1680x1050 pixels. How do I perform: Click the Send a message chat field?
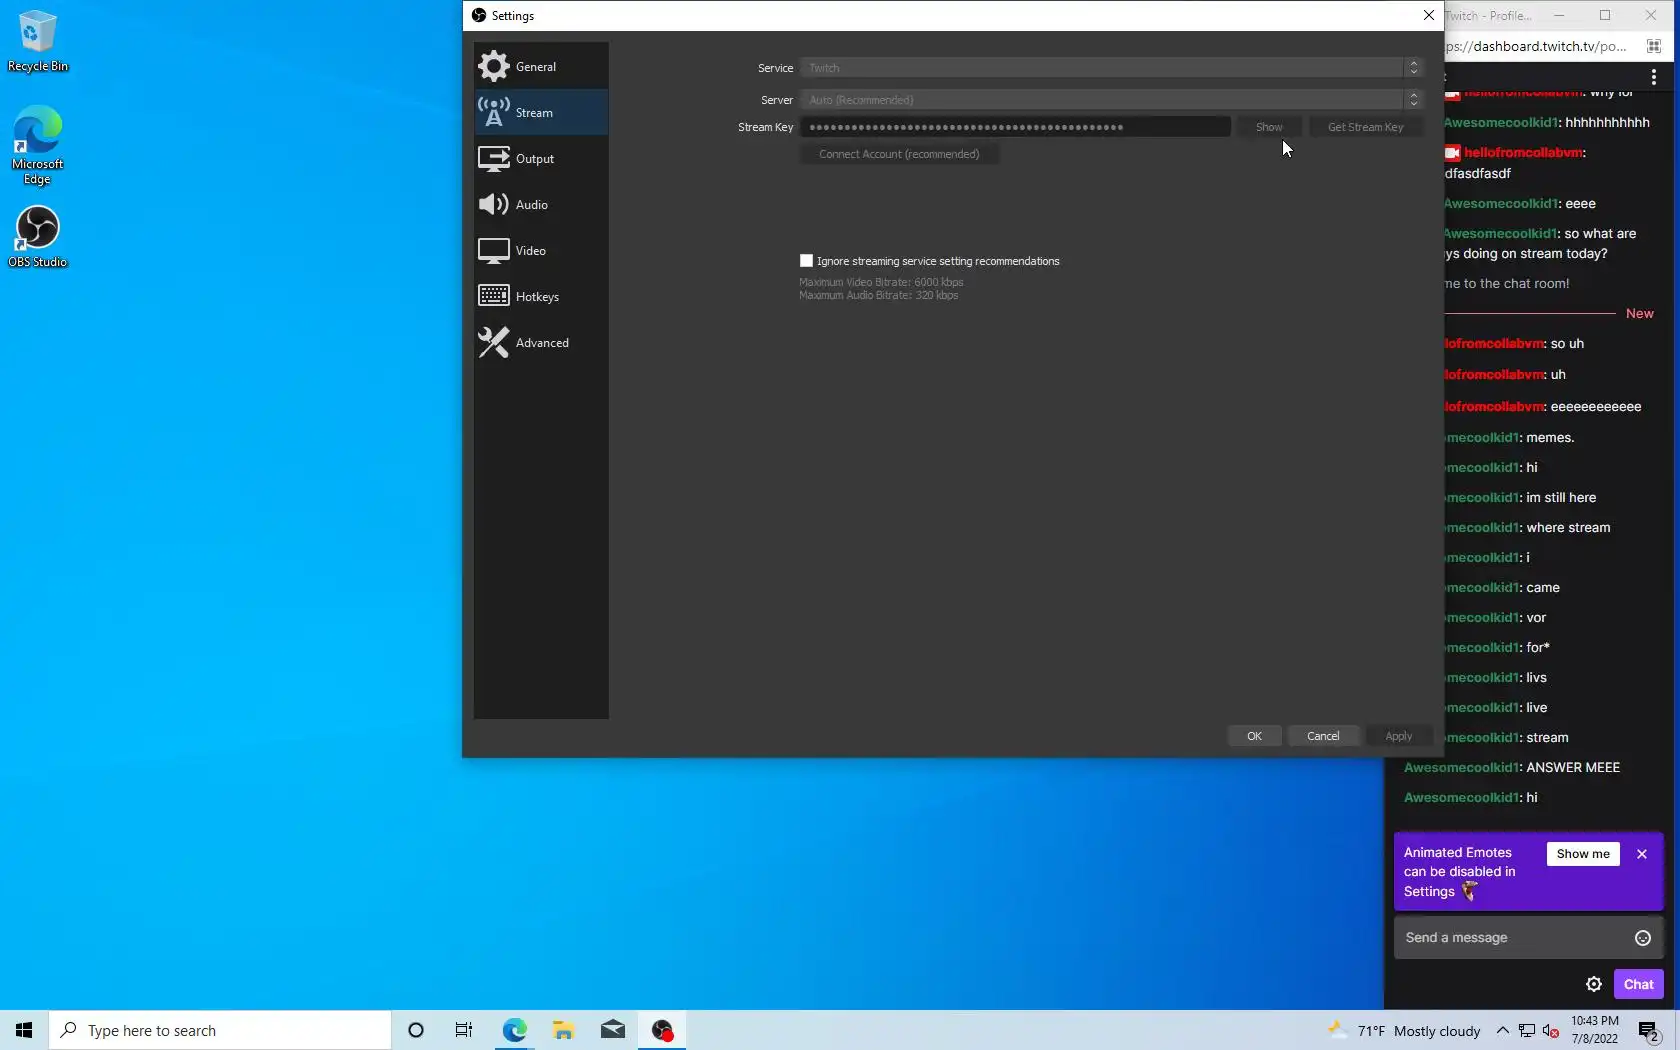1514,938
